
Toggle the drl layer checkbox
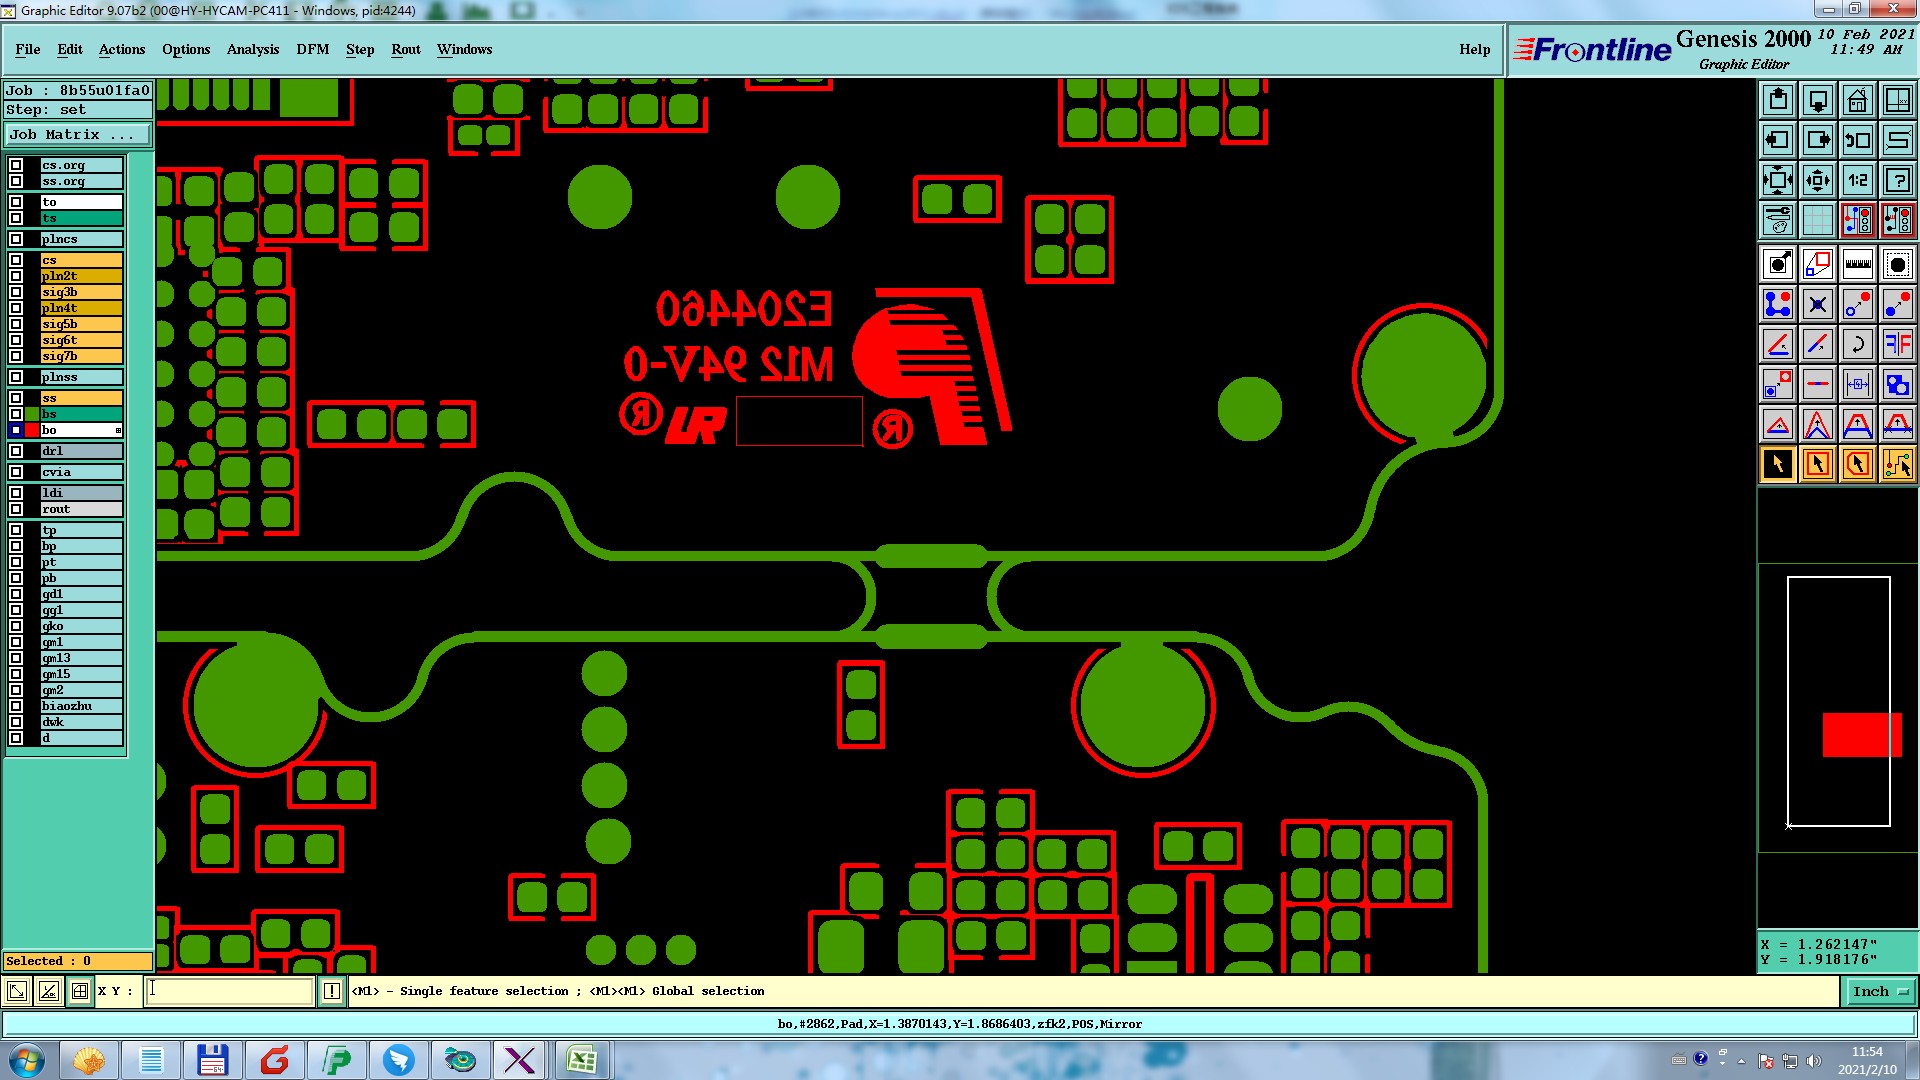[x=16, y=451]
